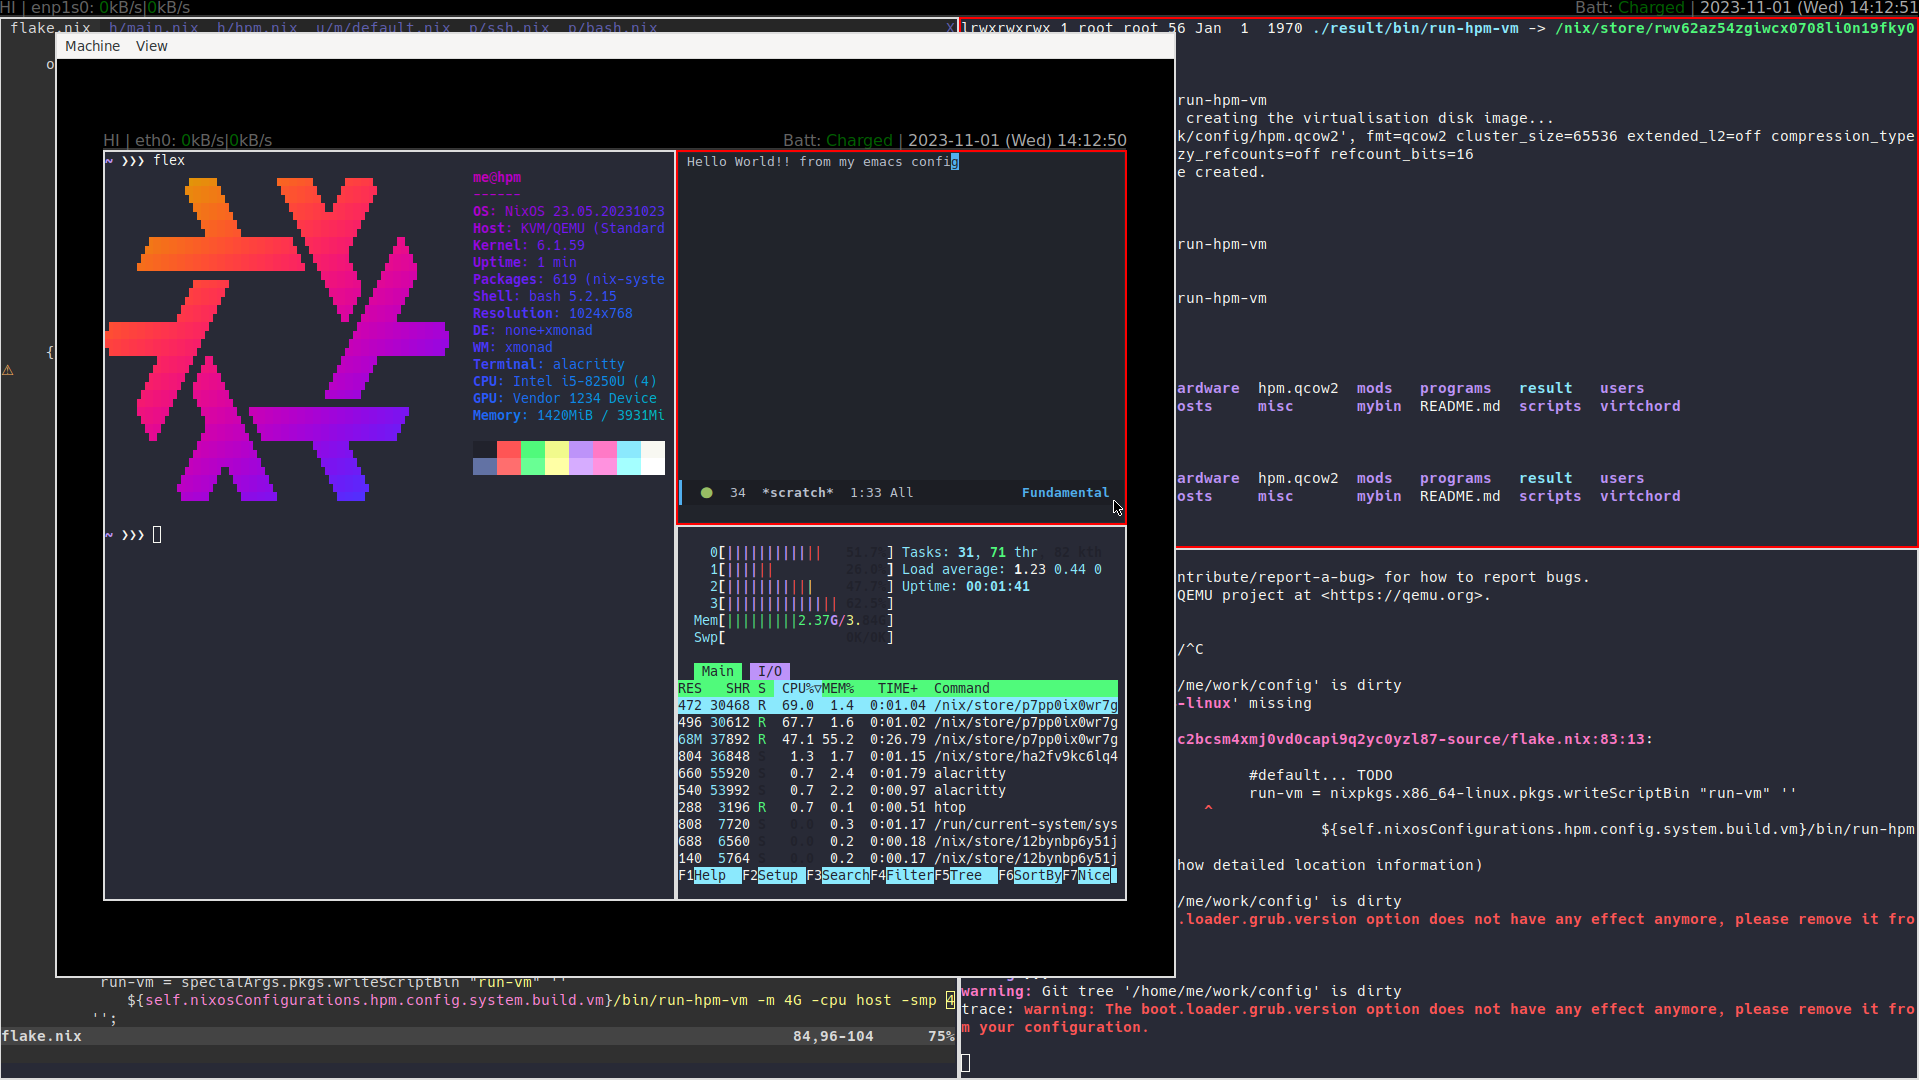The width and height of the screenshot is (1919, 1080).
Task: Click the NixOS logo in neofetch output
Action: click(277, 339)
